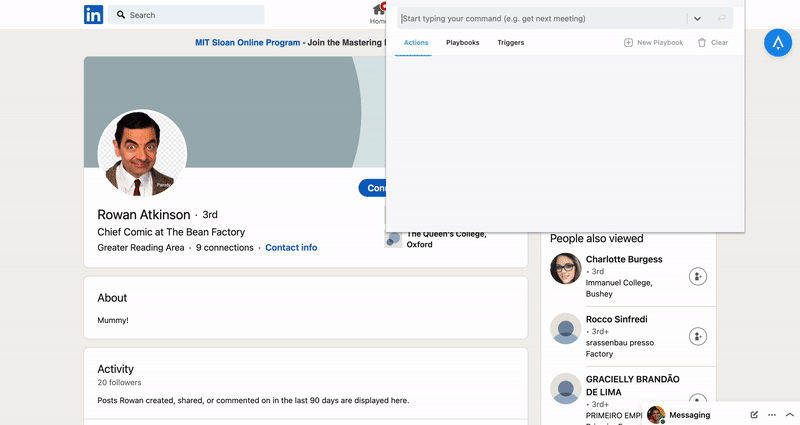Switch to the Playbooks tab
Screen dimensions: 800x425
tap(463, 43)
